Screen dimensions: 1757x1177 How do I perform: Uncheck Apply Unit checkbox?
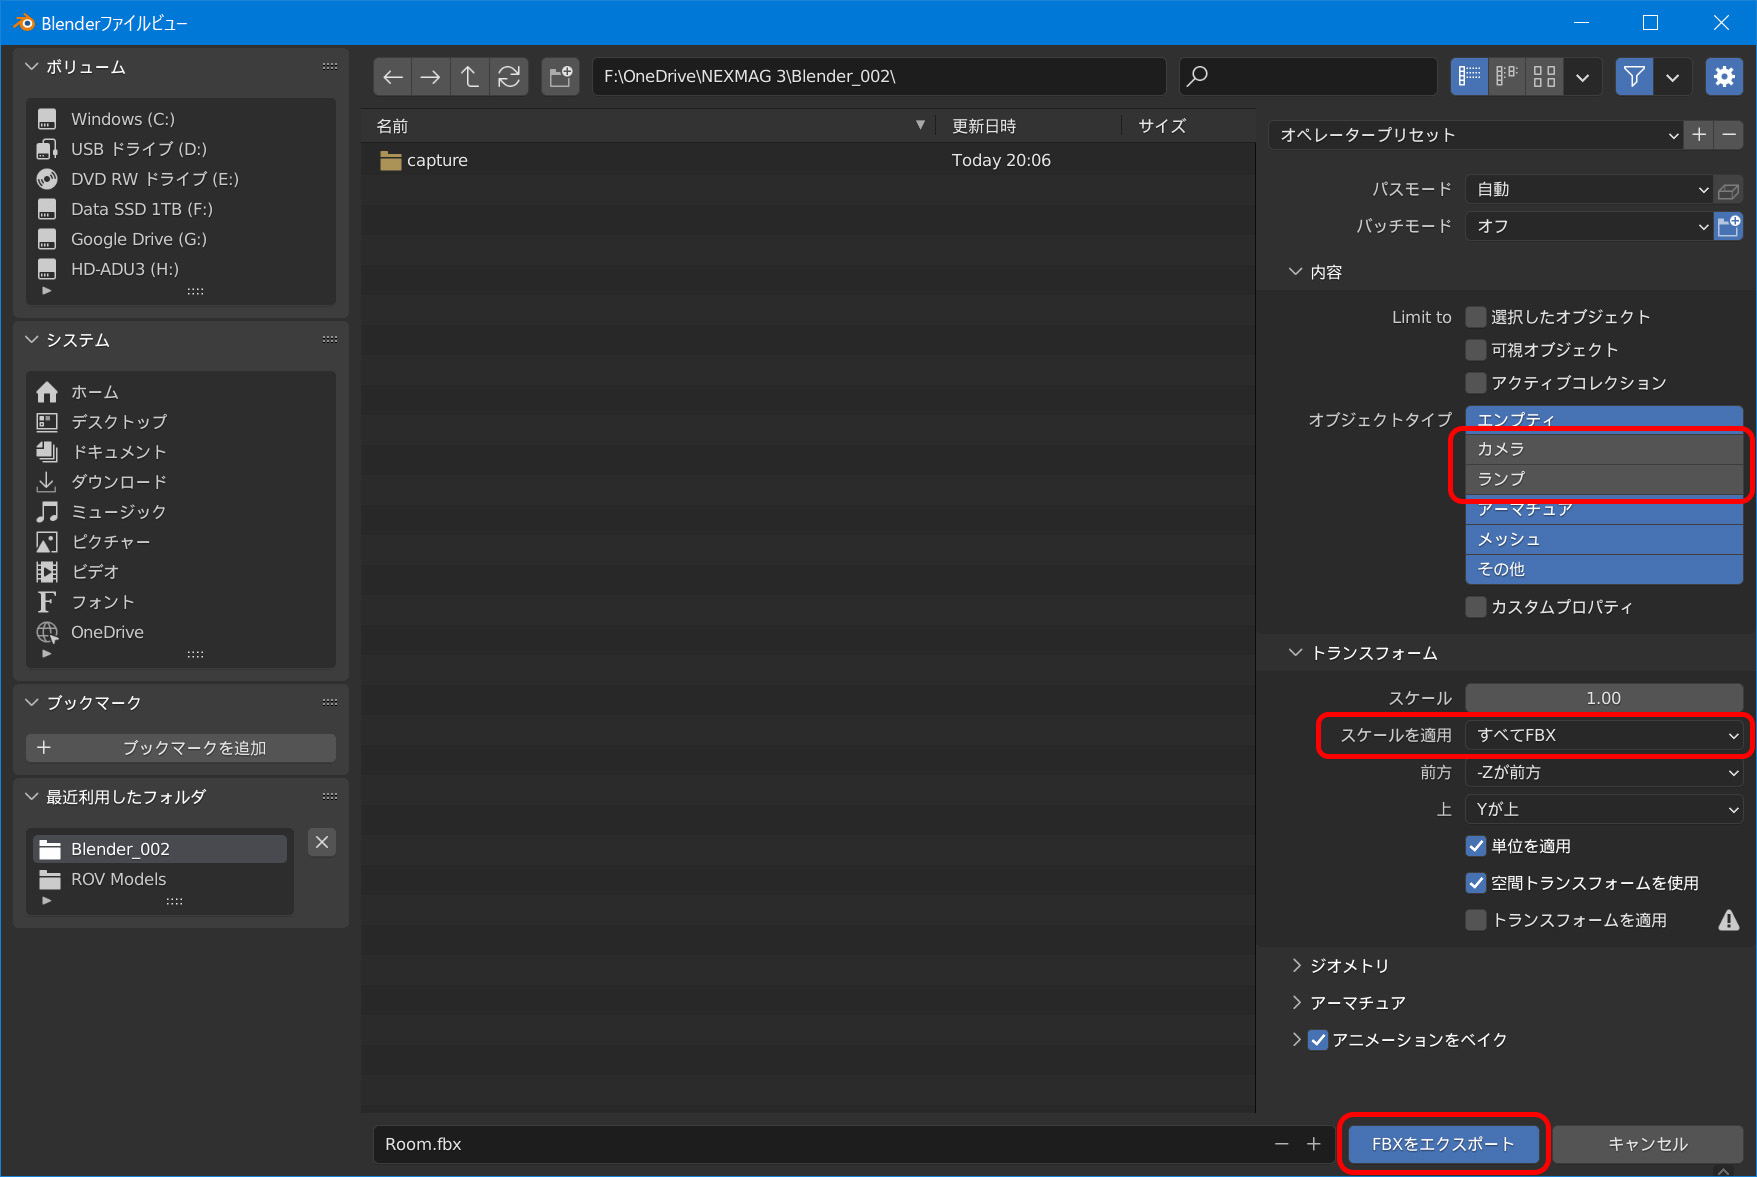[1476, 846]
